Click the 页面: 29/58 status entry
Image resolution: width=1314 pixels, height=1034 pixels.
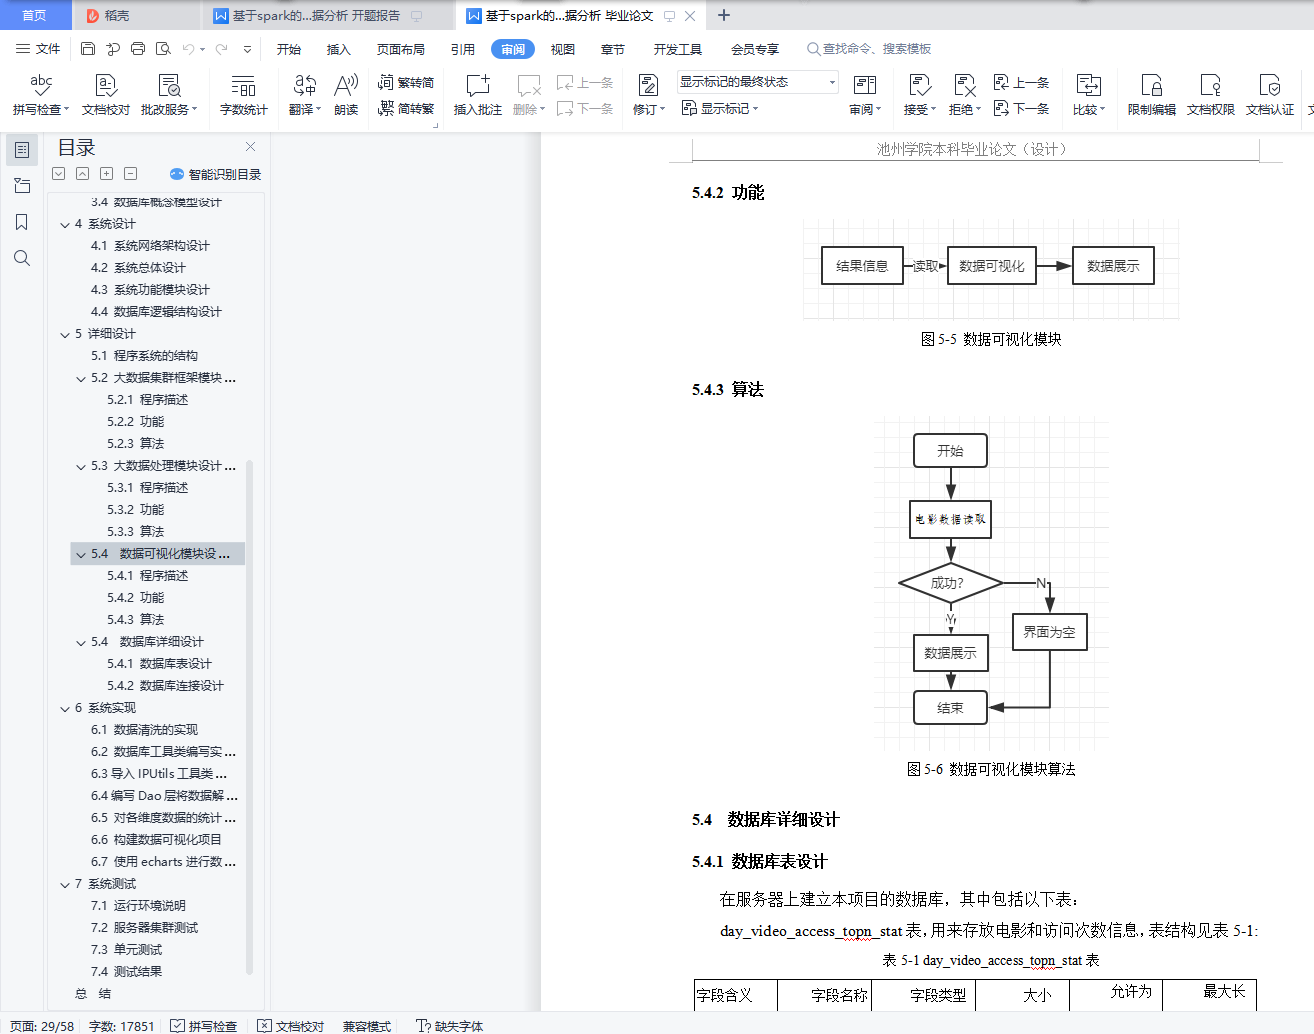pyautogui.click(x=42, y=1026)
